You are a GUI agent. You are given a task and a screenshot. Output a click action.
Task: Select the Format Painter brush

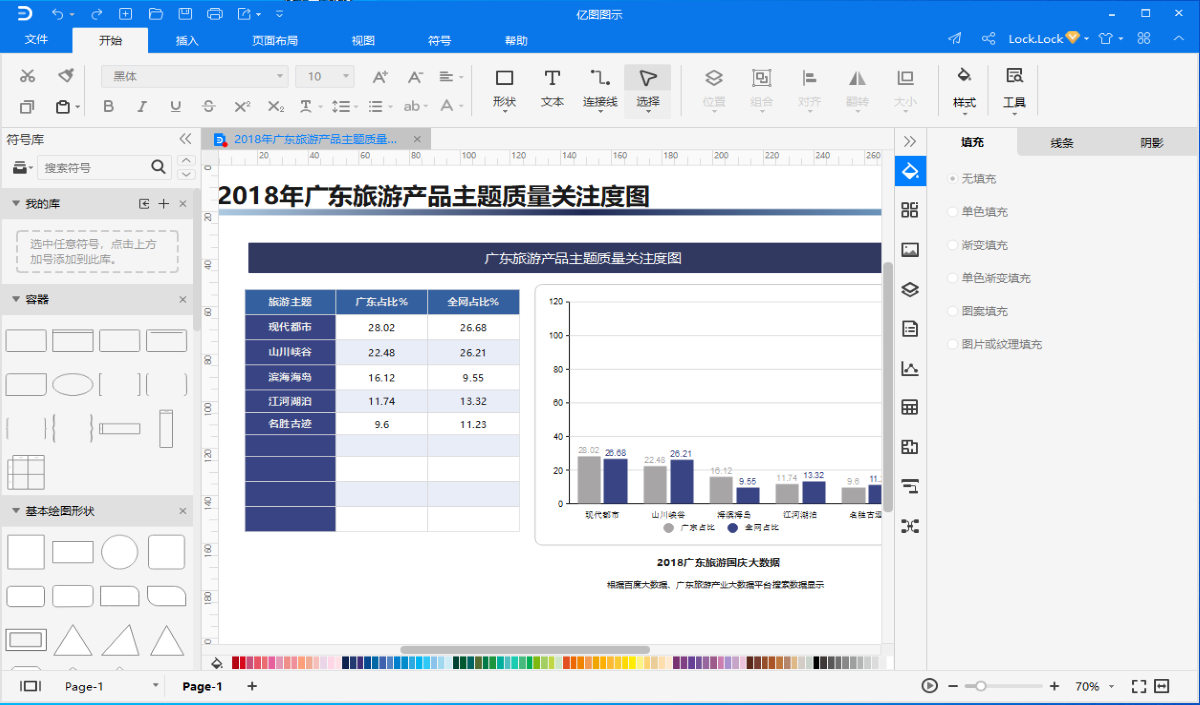point(65,76)
